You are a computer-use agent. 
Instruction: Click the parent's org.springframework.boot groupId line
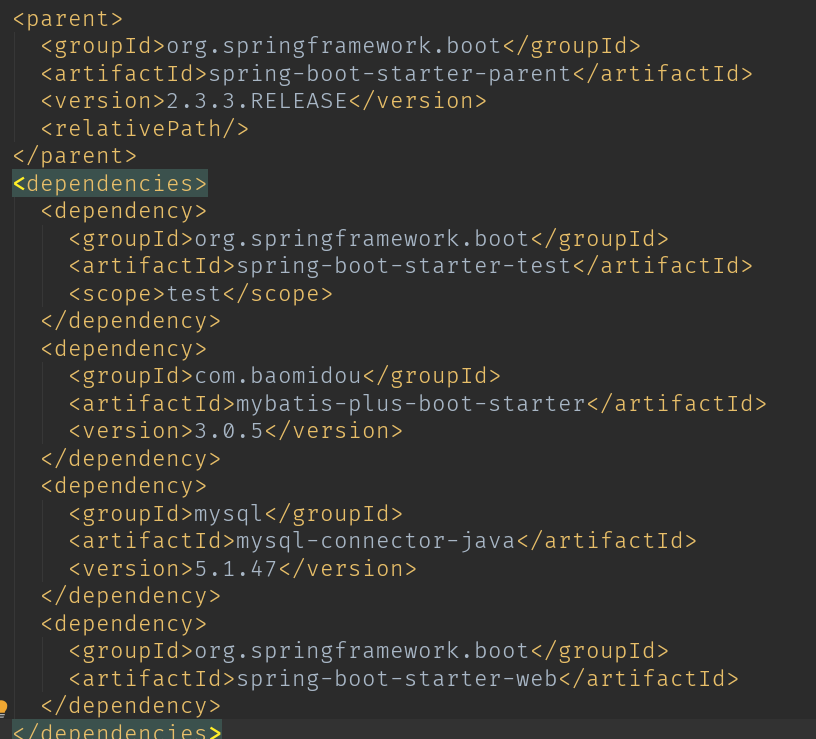click(x=341, y=46)
